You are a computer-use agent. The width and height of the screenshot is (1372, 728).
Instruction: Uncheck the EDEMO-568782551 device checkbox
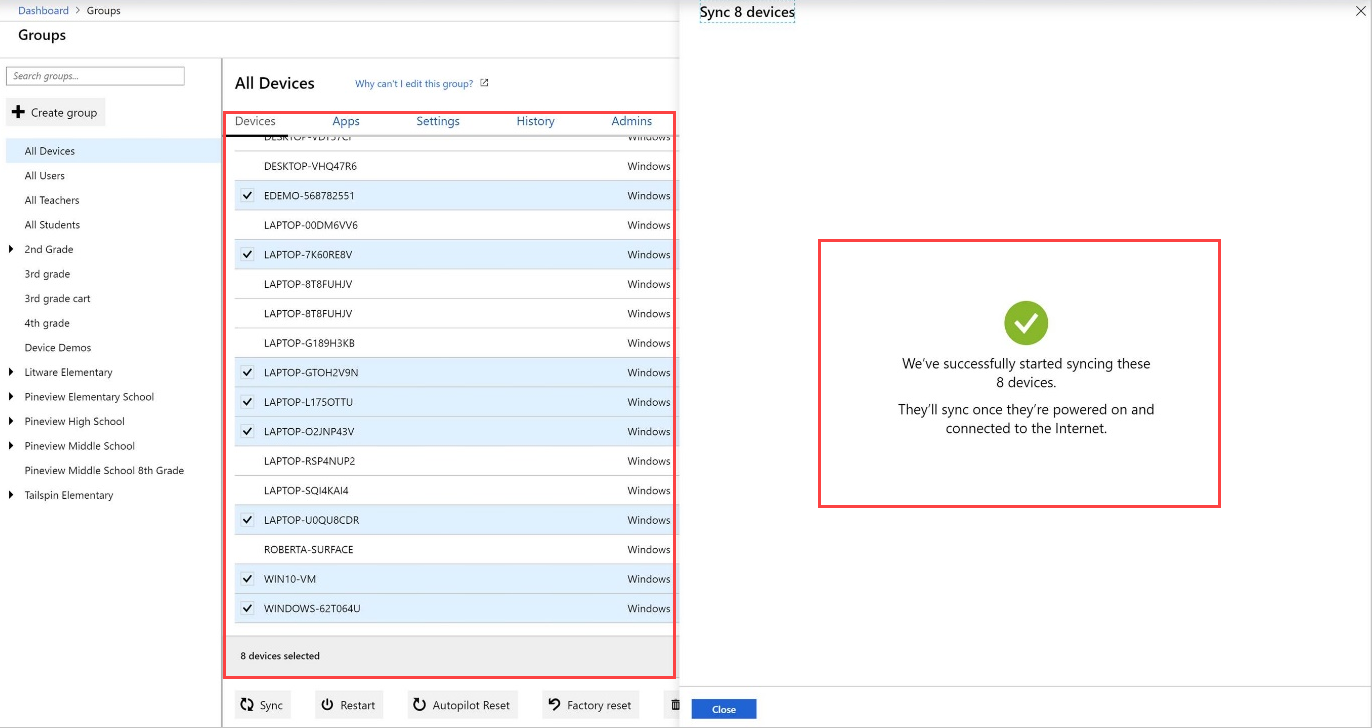(x=247, y=195)
